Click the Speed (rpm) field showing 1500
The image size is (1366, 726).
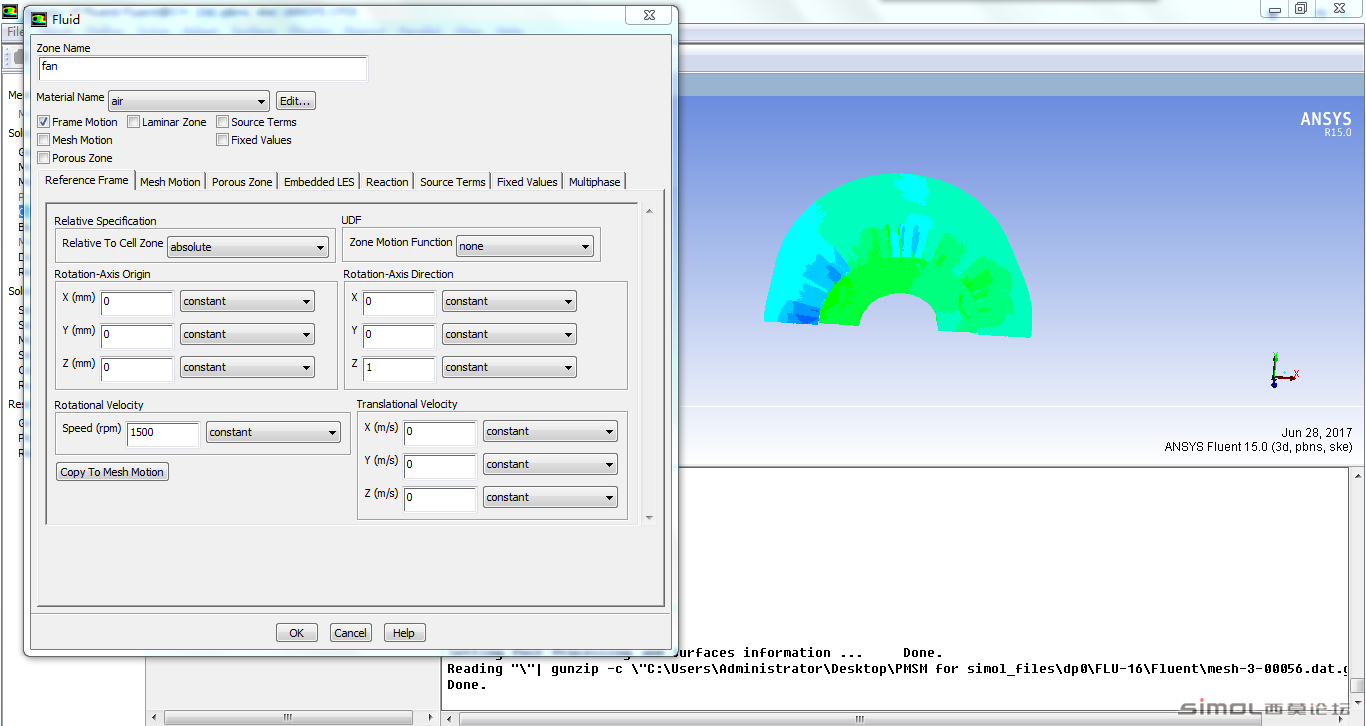click(x=163, y=434)
